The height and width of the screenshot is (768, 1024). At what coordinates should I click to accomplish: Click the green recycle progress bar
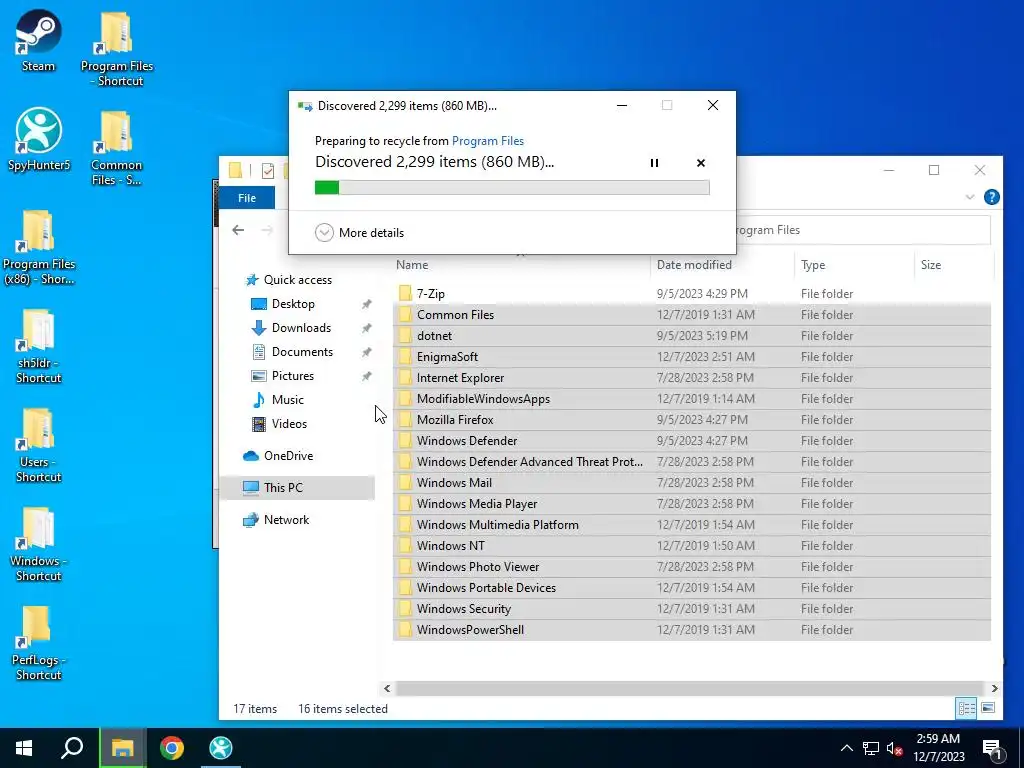[x=512, y=187]
